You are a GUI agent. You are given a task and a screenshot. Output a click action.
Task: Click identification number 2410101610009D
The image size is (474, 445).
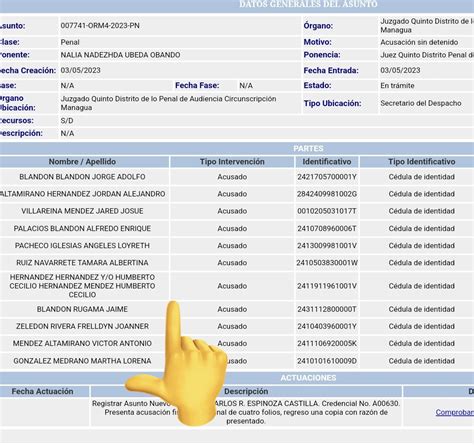tap(327, 361)
